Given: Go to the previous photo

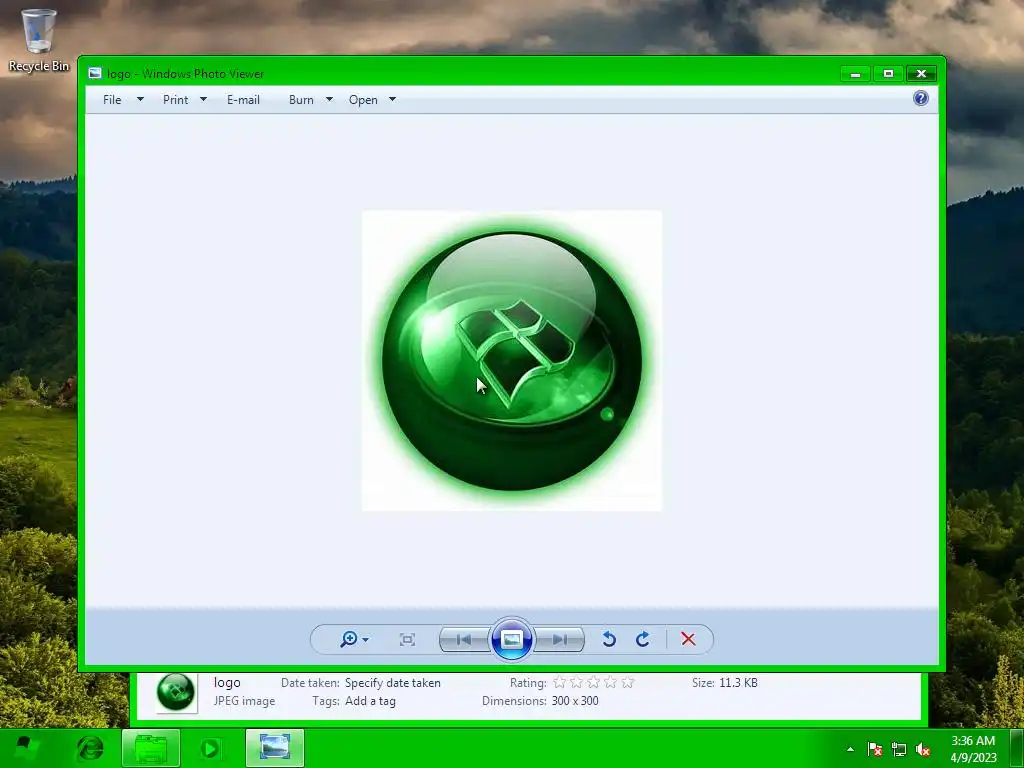Looking at the screenshot, I should pyautogui.click(x=464, y=639).
